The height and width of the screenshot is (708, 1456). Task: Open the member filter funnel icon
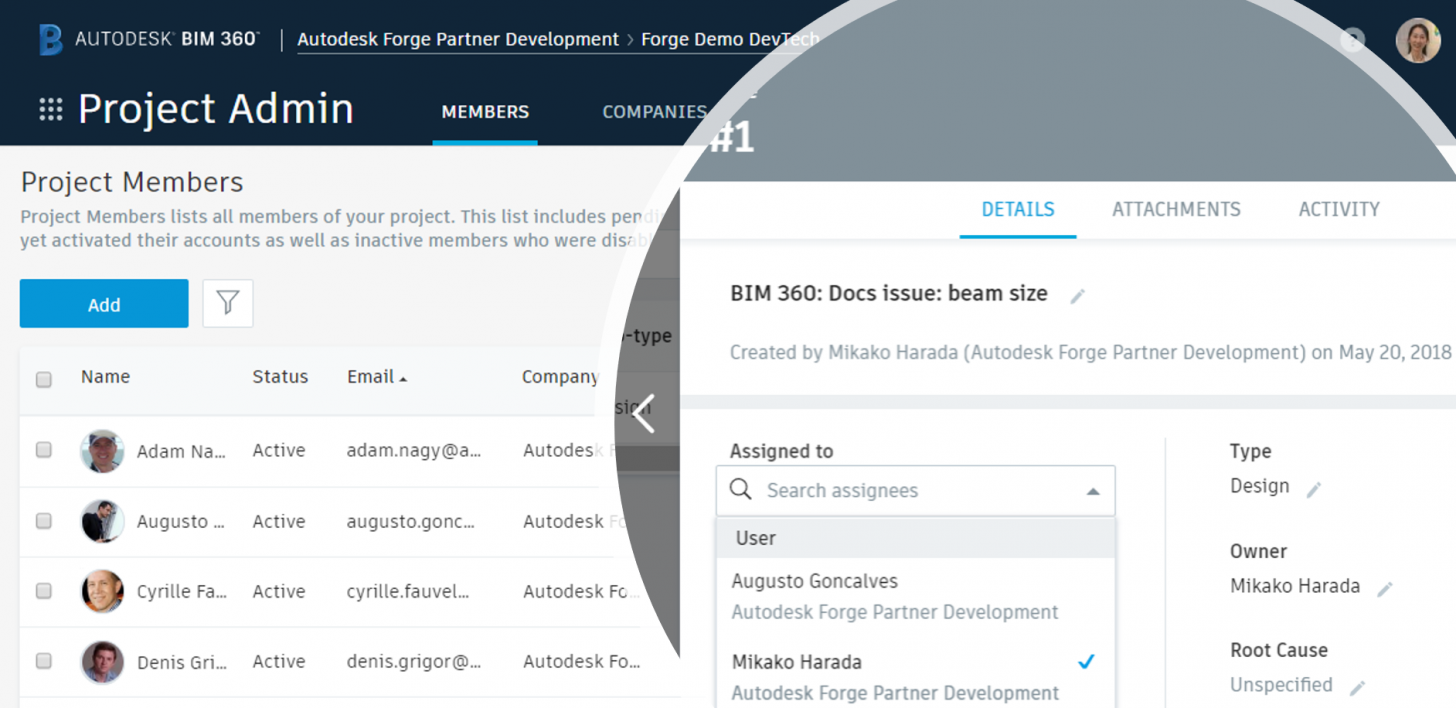click(228, 303)
